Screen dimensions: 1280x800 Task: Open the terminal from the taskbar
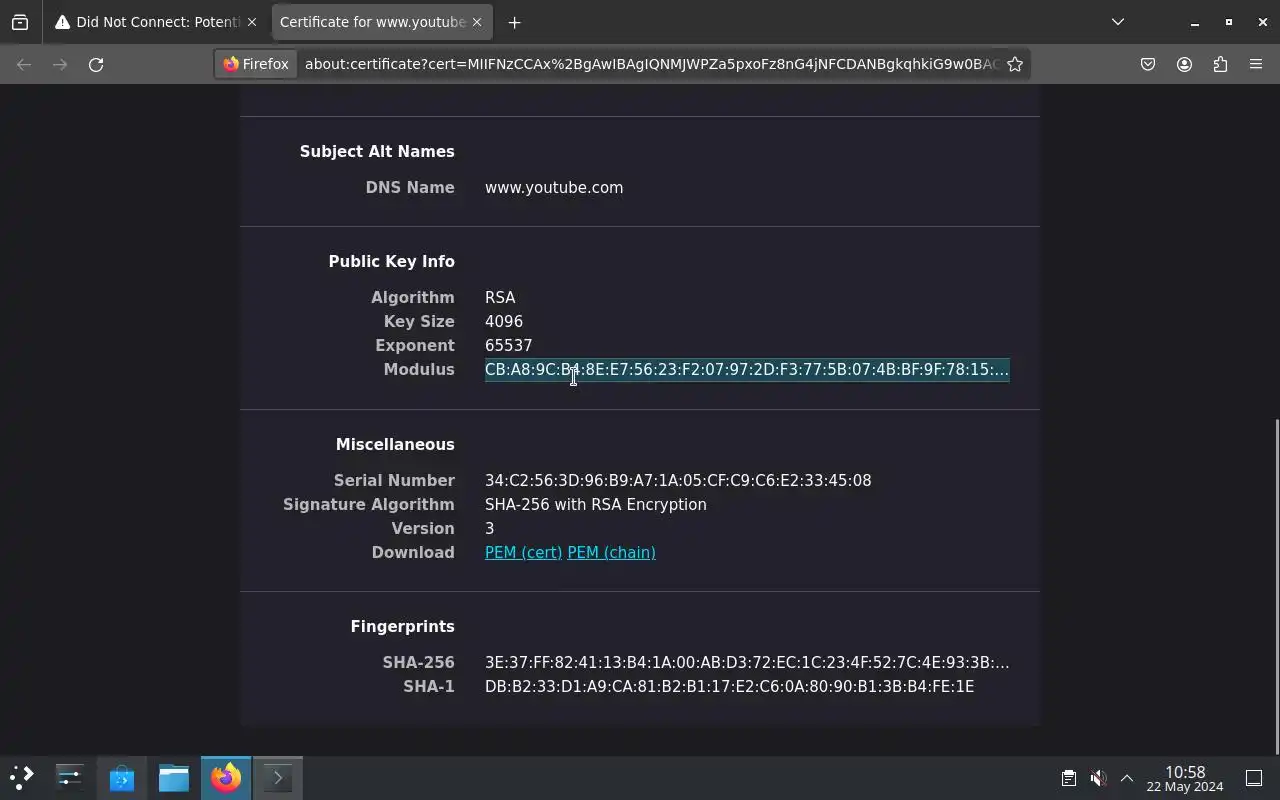click(x=278, y=777)
